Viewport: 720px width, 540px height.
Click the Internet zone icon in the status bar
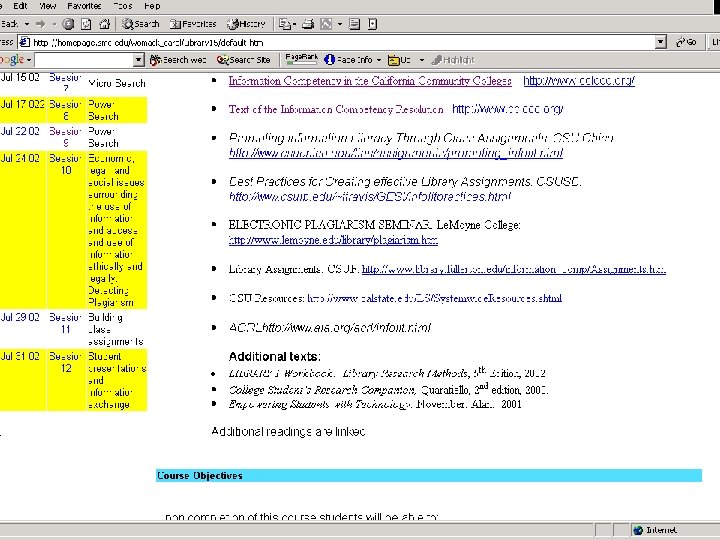coord(637,530)
